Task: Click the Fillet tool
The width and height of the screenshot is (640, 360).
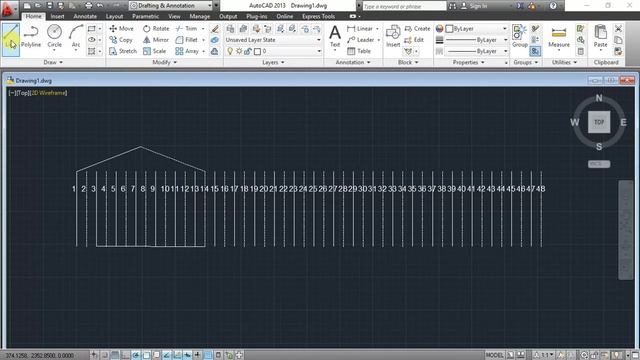Action: [187, 40]
